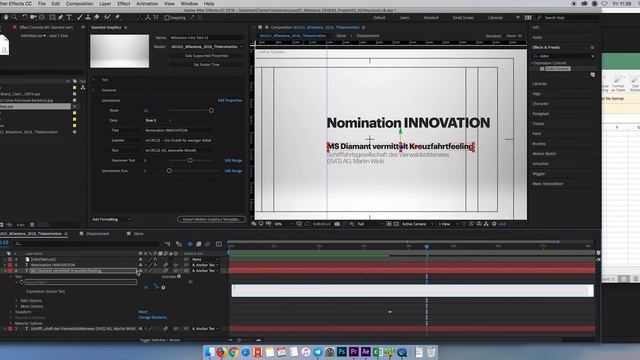
Task: Click the blue Reset transform link
Action: tap(143, 312)
